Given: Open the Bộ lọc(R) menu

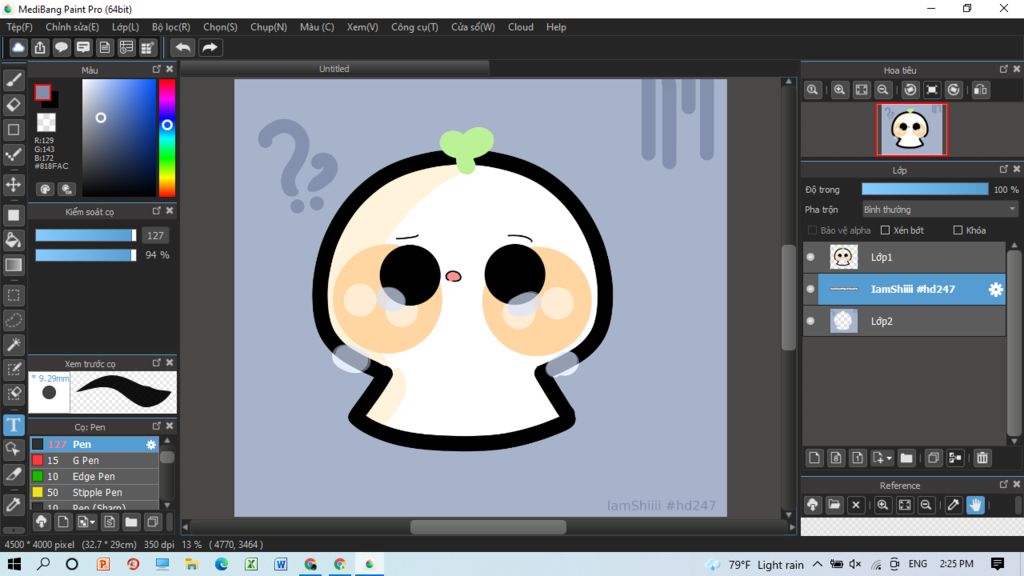Looking at the screenshot, I should coord(171,27).
